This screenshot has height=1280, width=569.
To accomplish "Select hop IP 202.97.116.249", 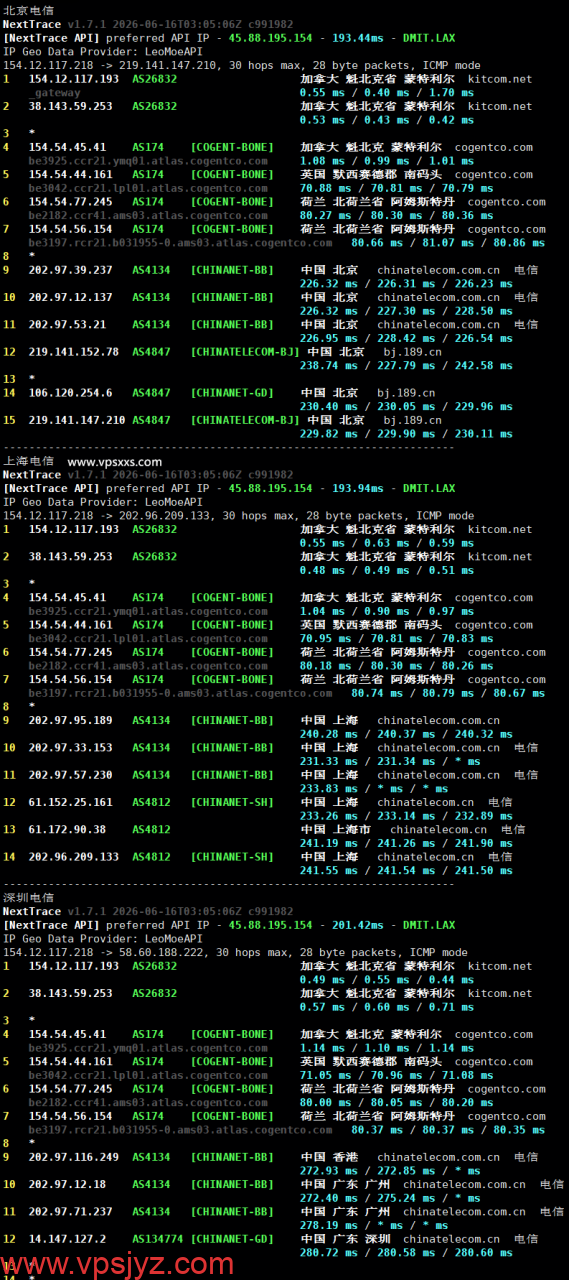I will [74, 1157].
